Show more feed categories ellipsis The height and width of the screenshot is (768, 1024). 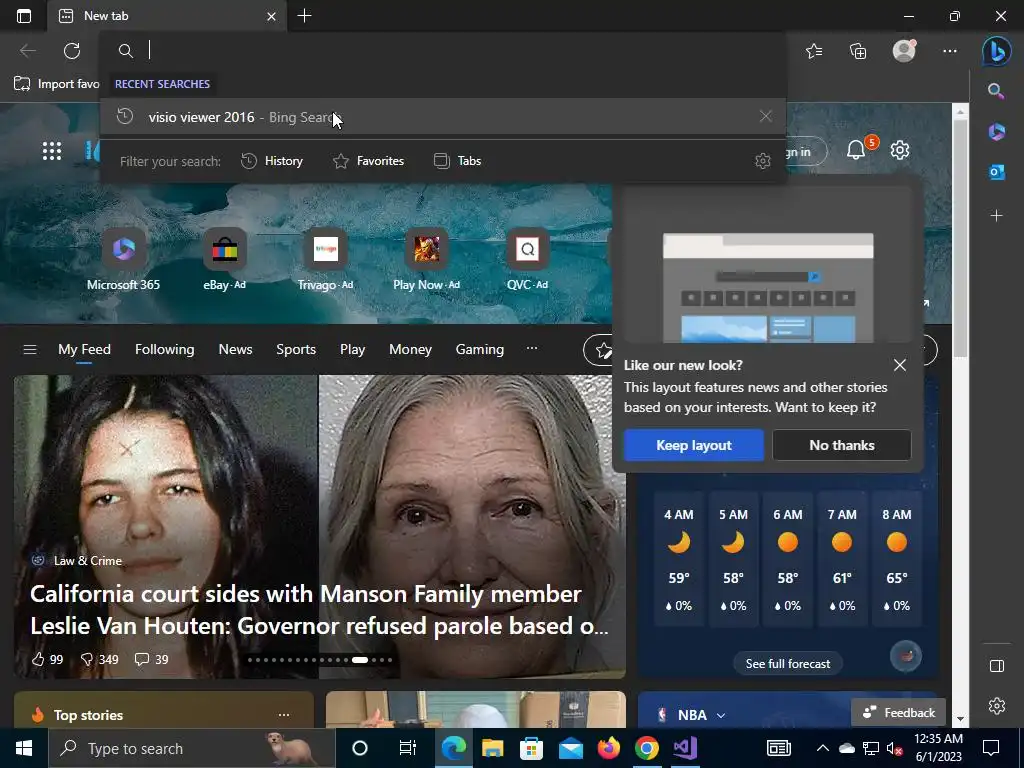pos(532,348)
